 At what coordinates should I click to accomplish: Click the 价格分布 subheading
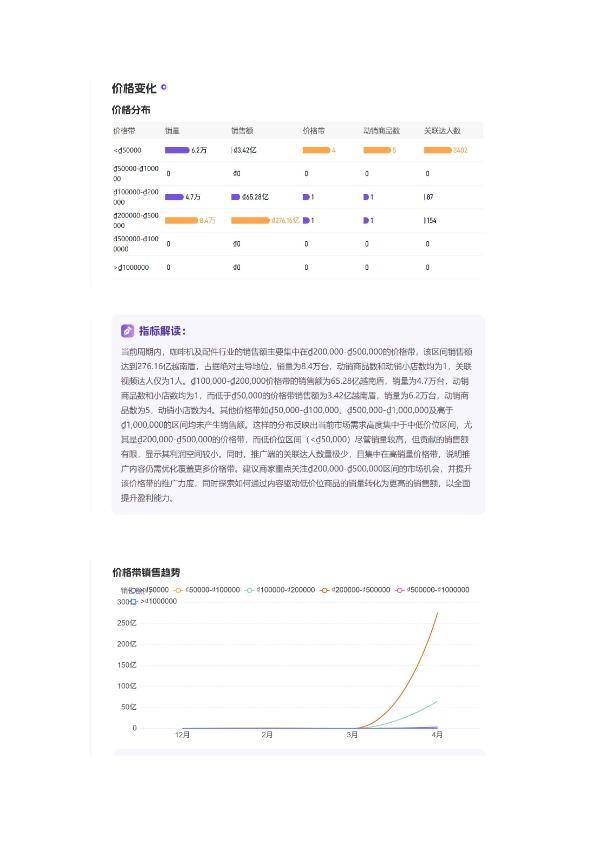point(131,110)
